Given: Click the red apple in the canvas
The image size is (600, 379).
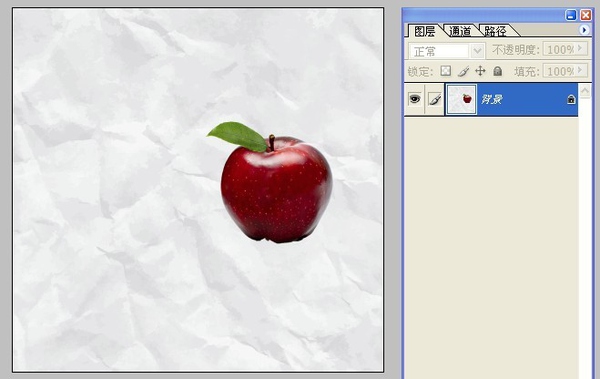Looking at the screenshot, I should pos(276,190).
